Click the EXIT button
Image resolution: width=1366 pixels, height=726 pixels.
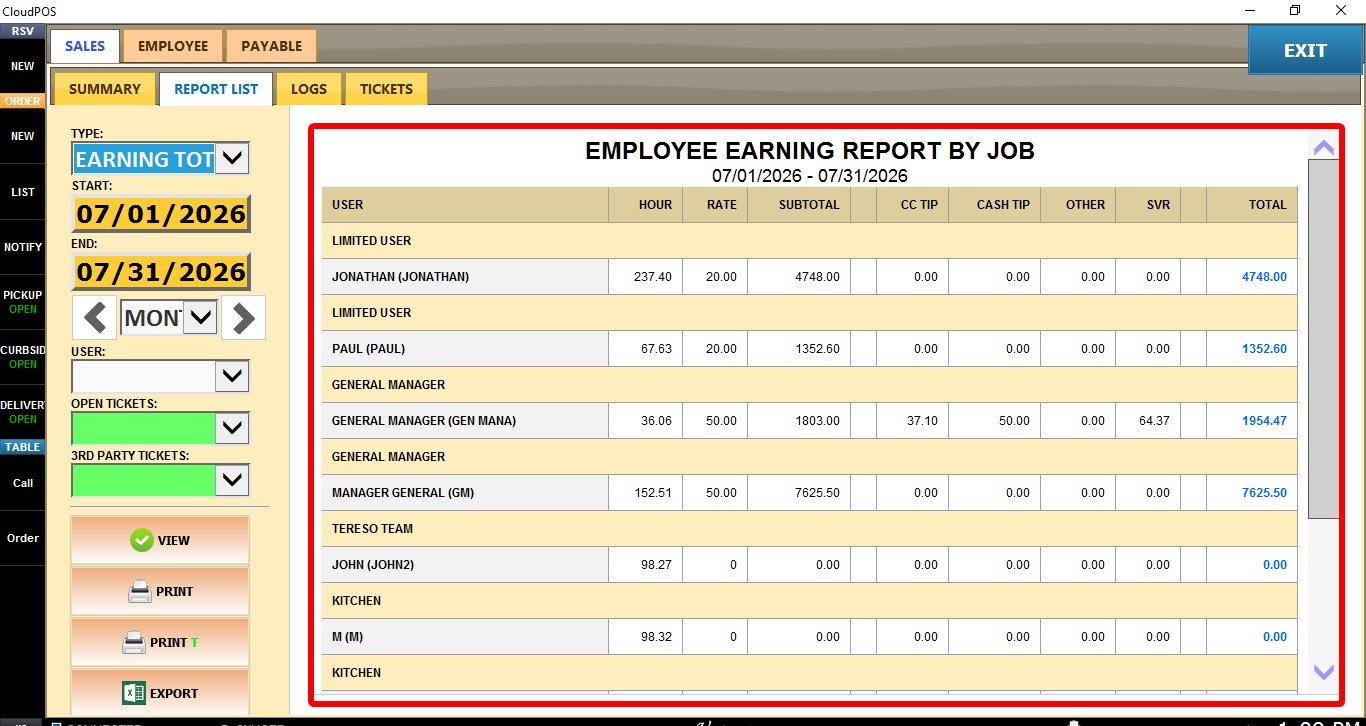coord(1305,51)
